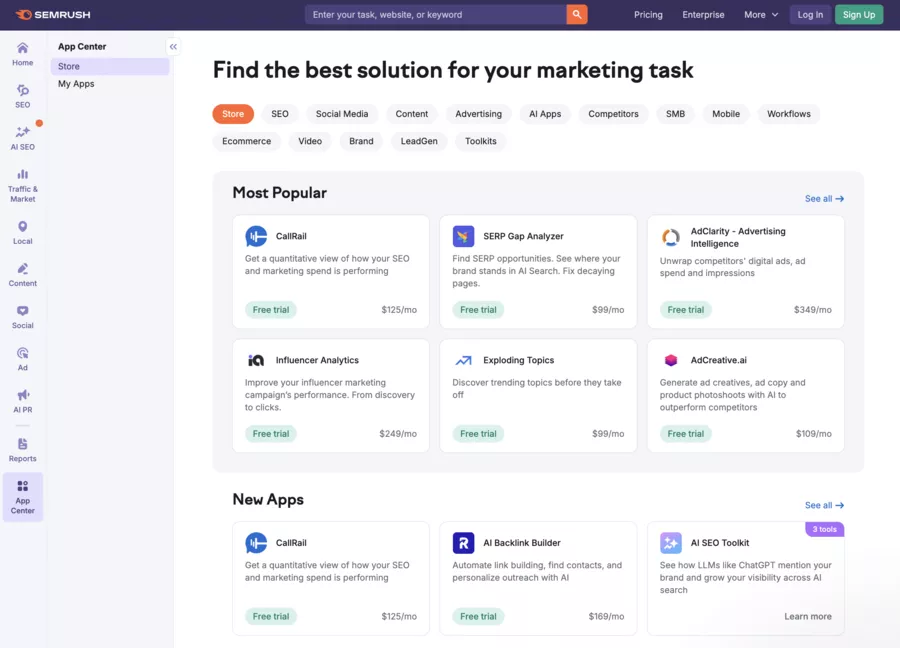Open the AI PR sidebar section
Viewport: 900px width, 648px height.
22,401
